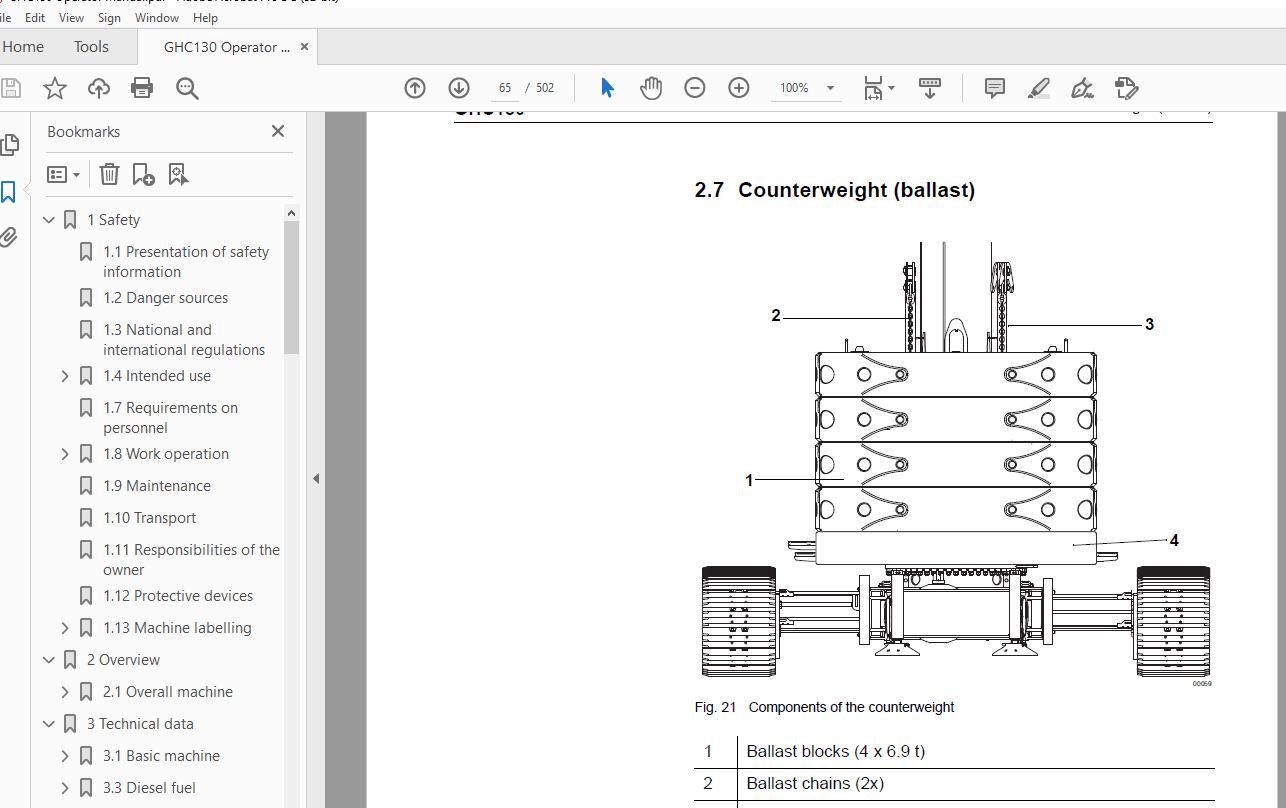Open the fit page options tool
Screen dimensions: 1286x808
(879, 88)
